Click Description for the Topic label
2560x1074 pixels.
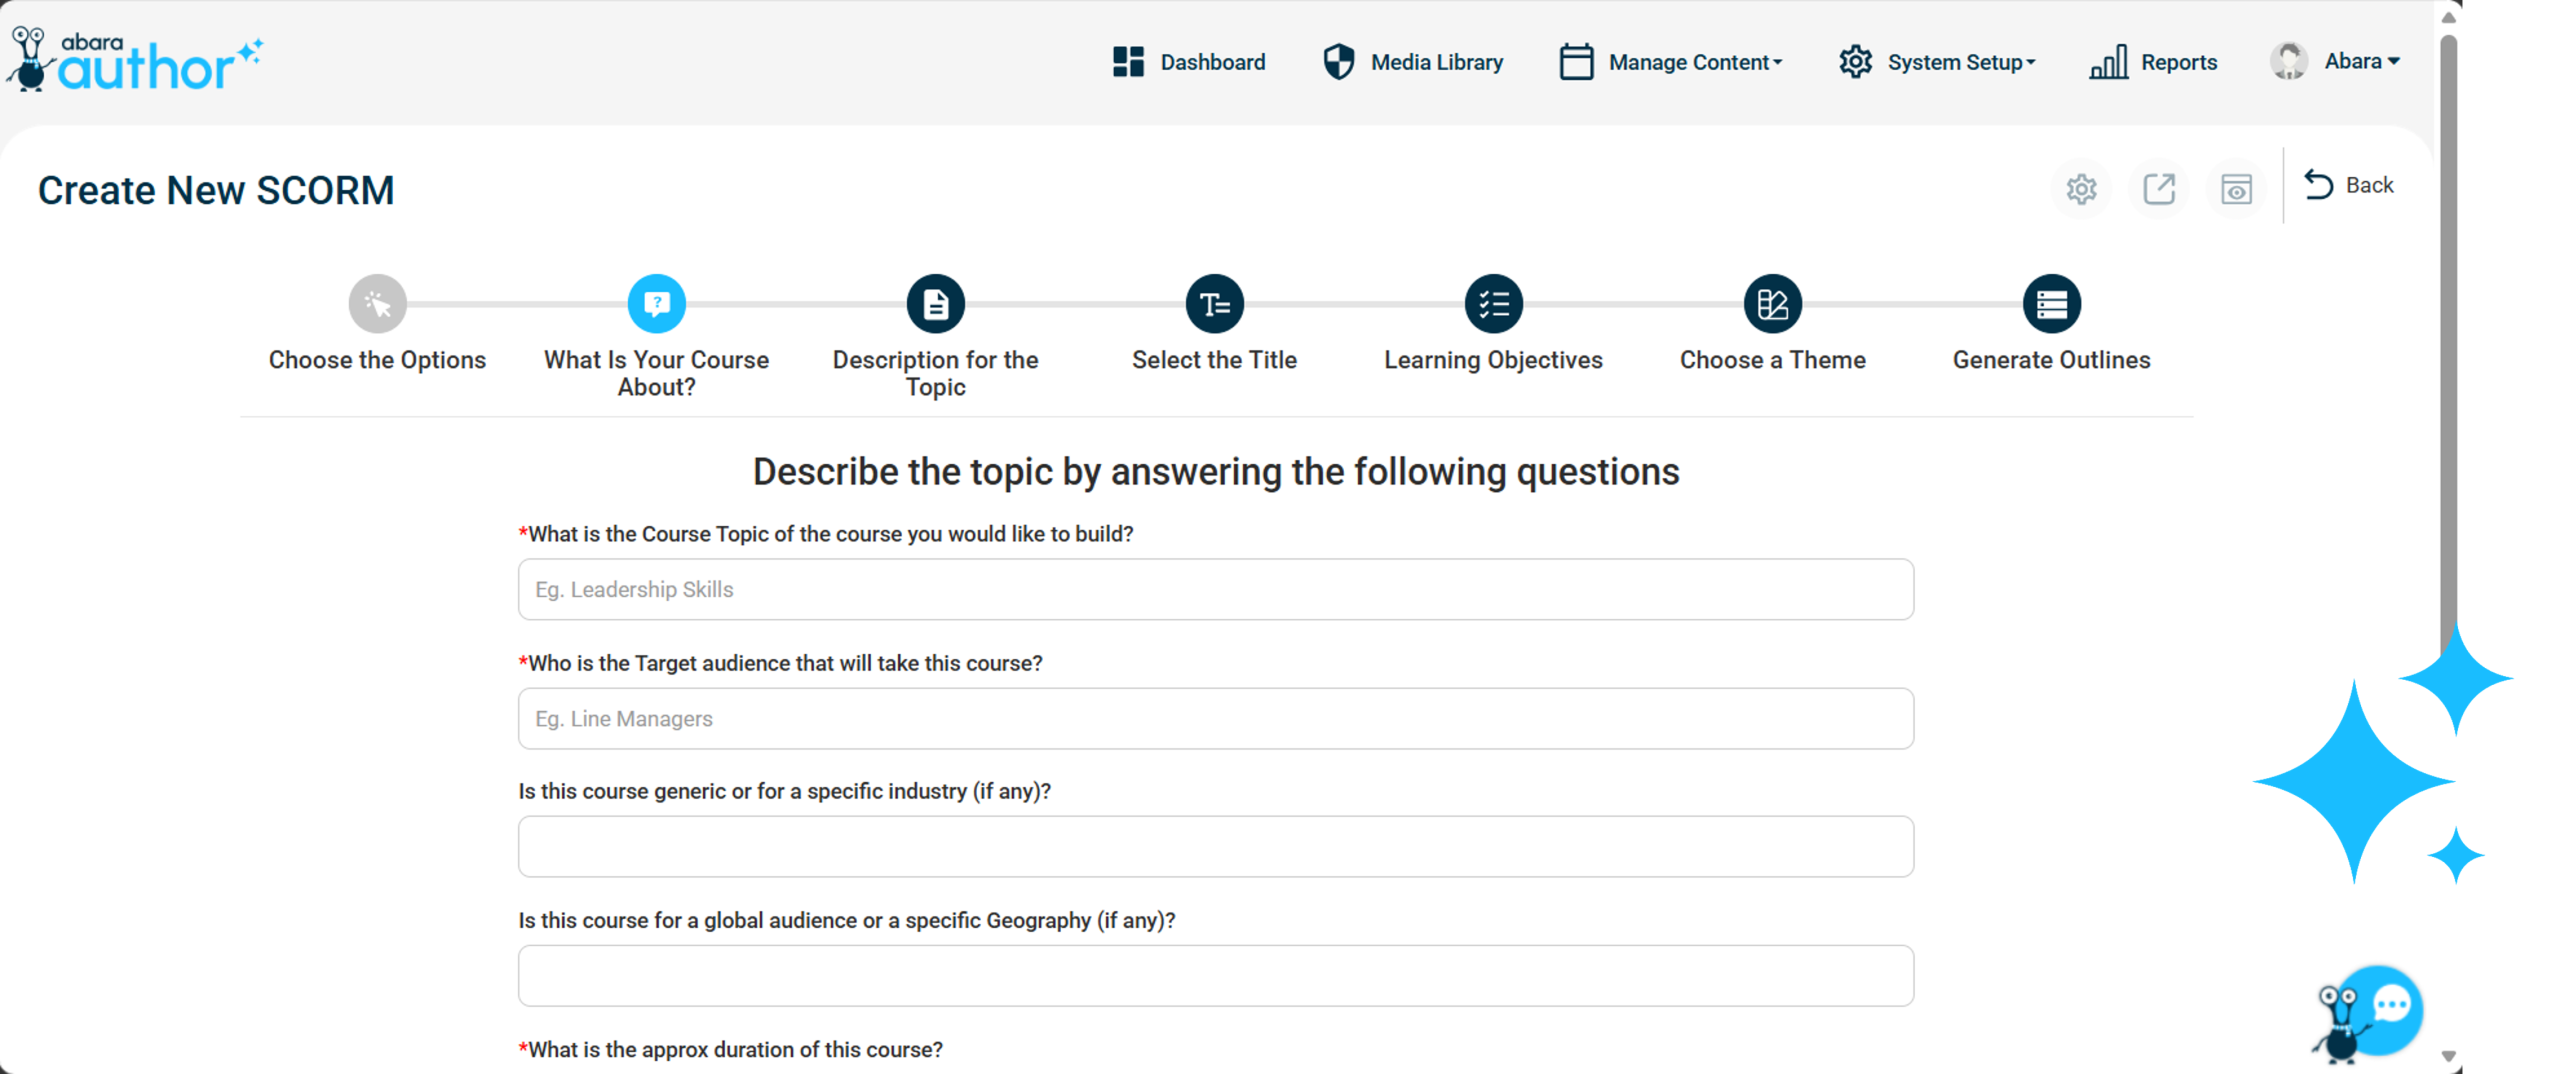[x=935, y=373]
